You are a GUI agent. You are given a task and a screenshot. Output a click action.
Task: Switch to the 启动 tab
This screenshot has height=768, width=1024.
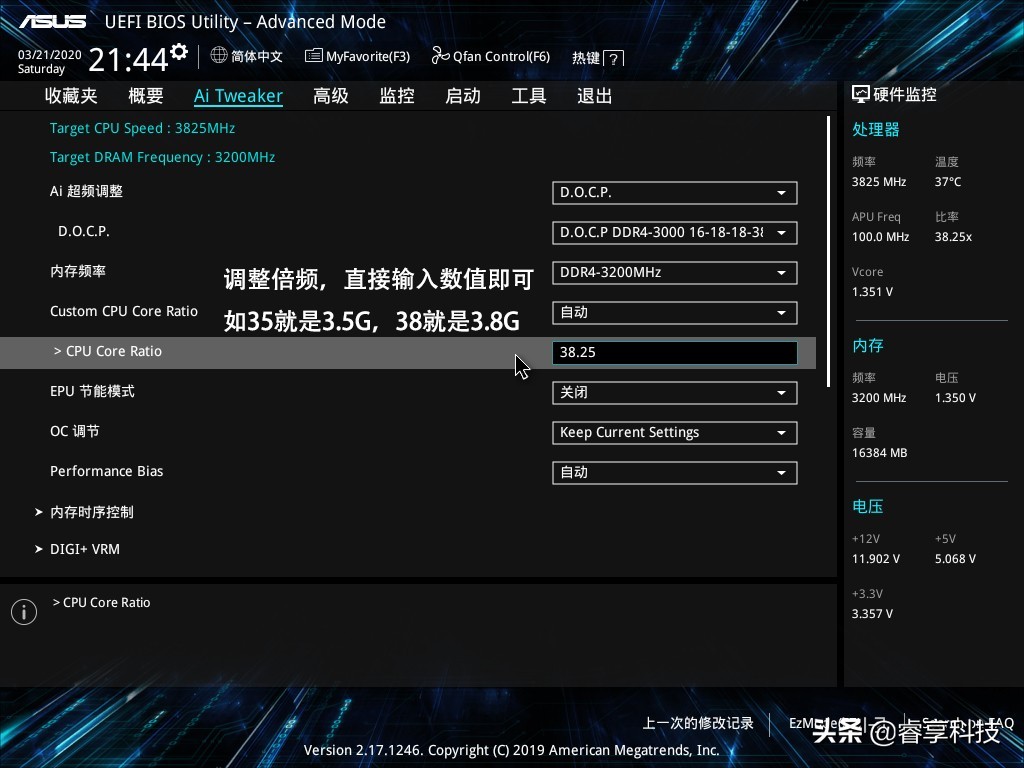[x=463, y=96]
